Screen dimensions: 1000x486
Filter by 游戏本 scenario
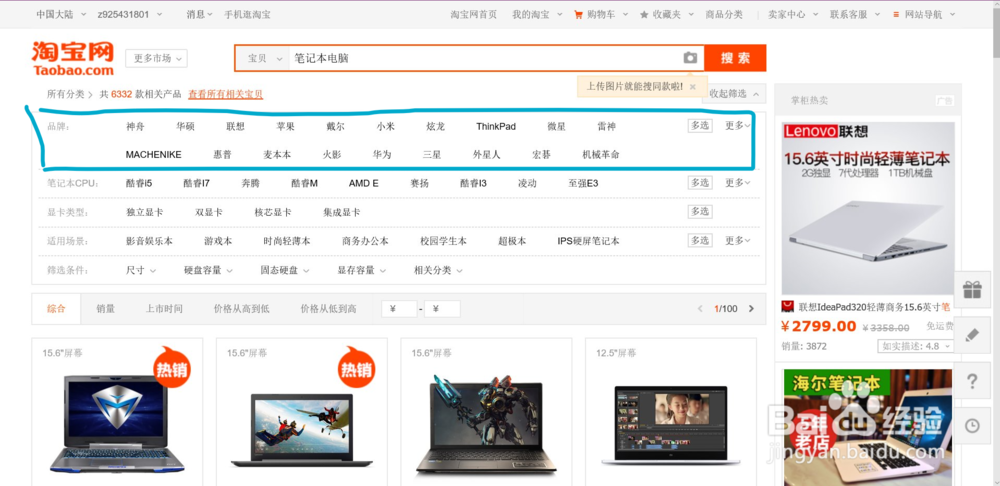pos(218,241)
